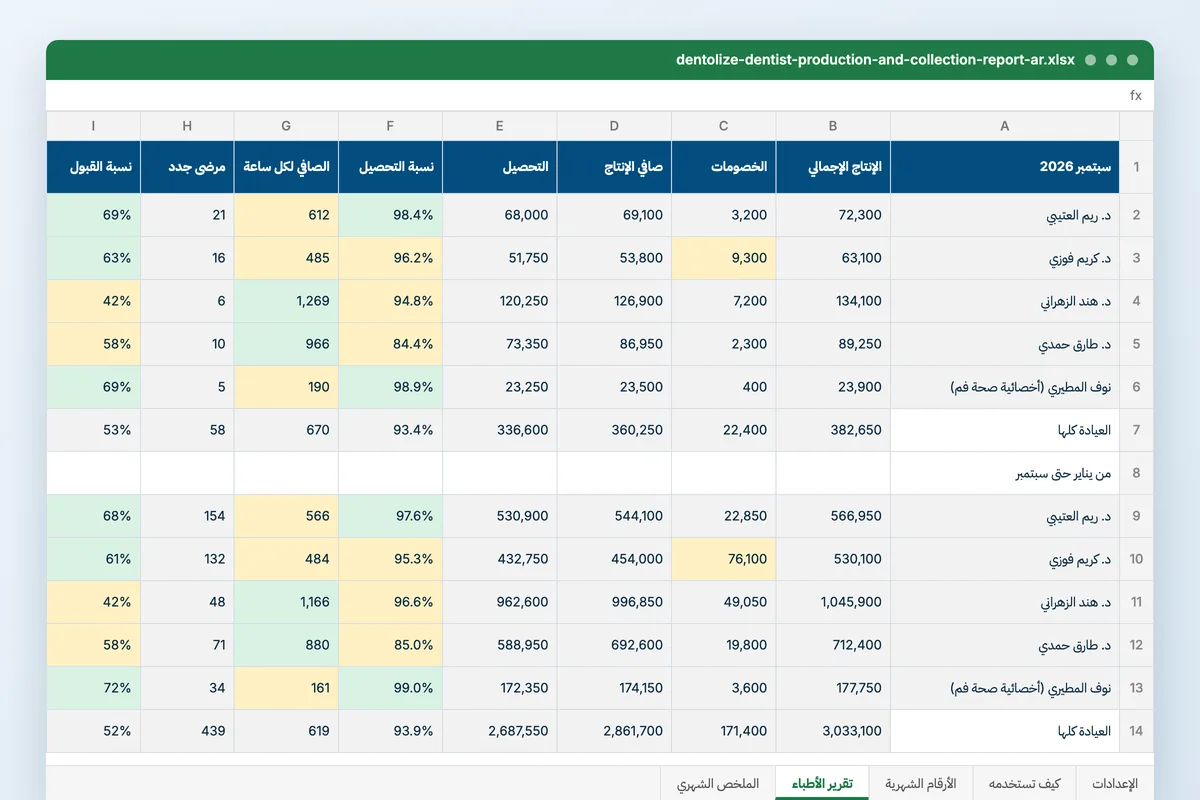Image resolution: width=1200 pixels, height=800 pixels.
Task: Click the مرضى جدد header cell
Action: point(187,167)
